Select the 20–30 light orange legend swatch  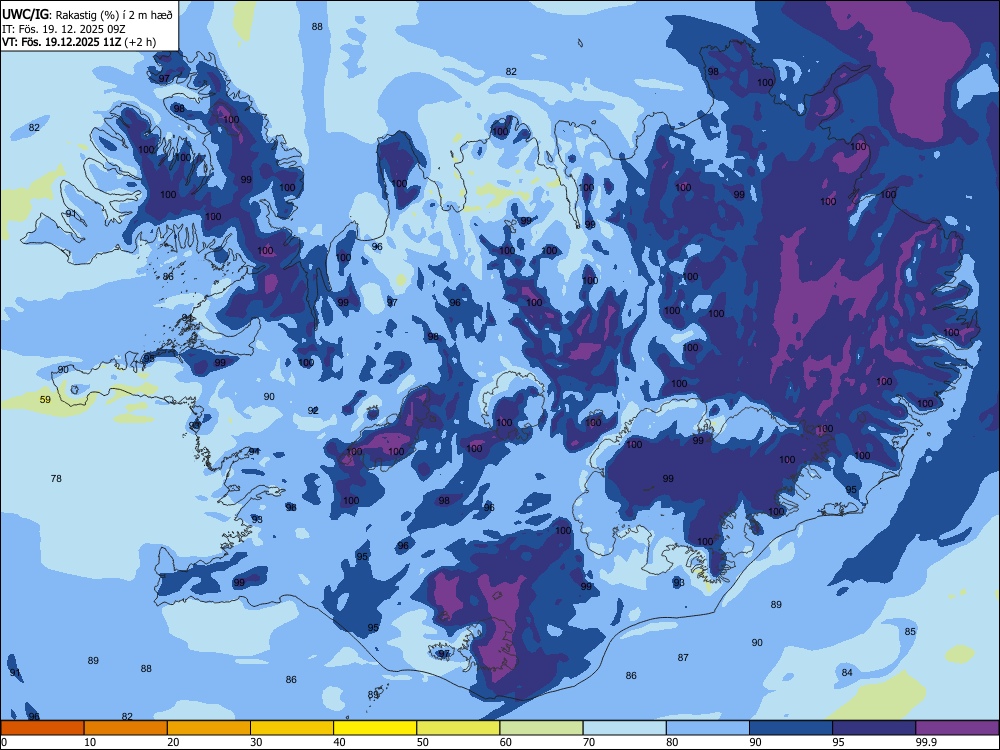[x=209, y=728]
